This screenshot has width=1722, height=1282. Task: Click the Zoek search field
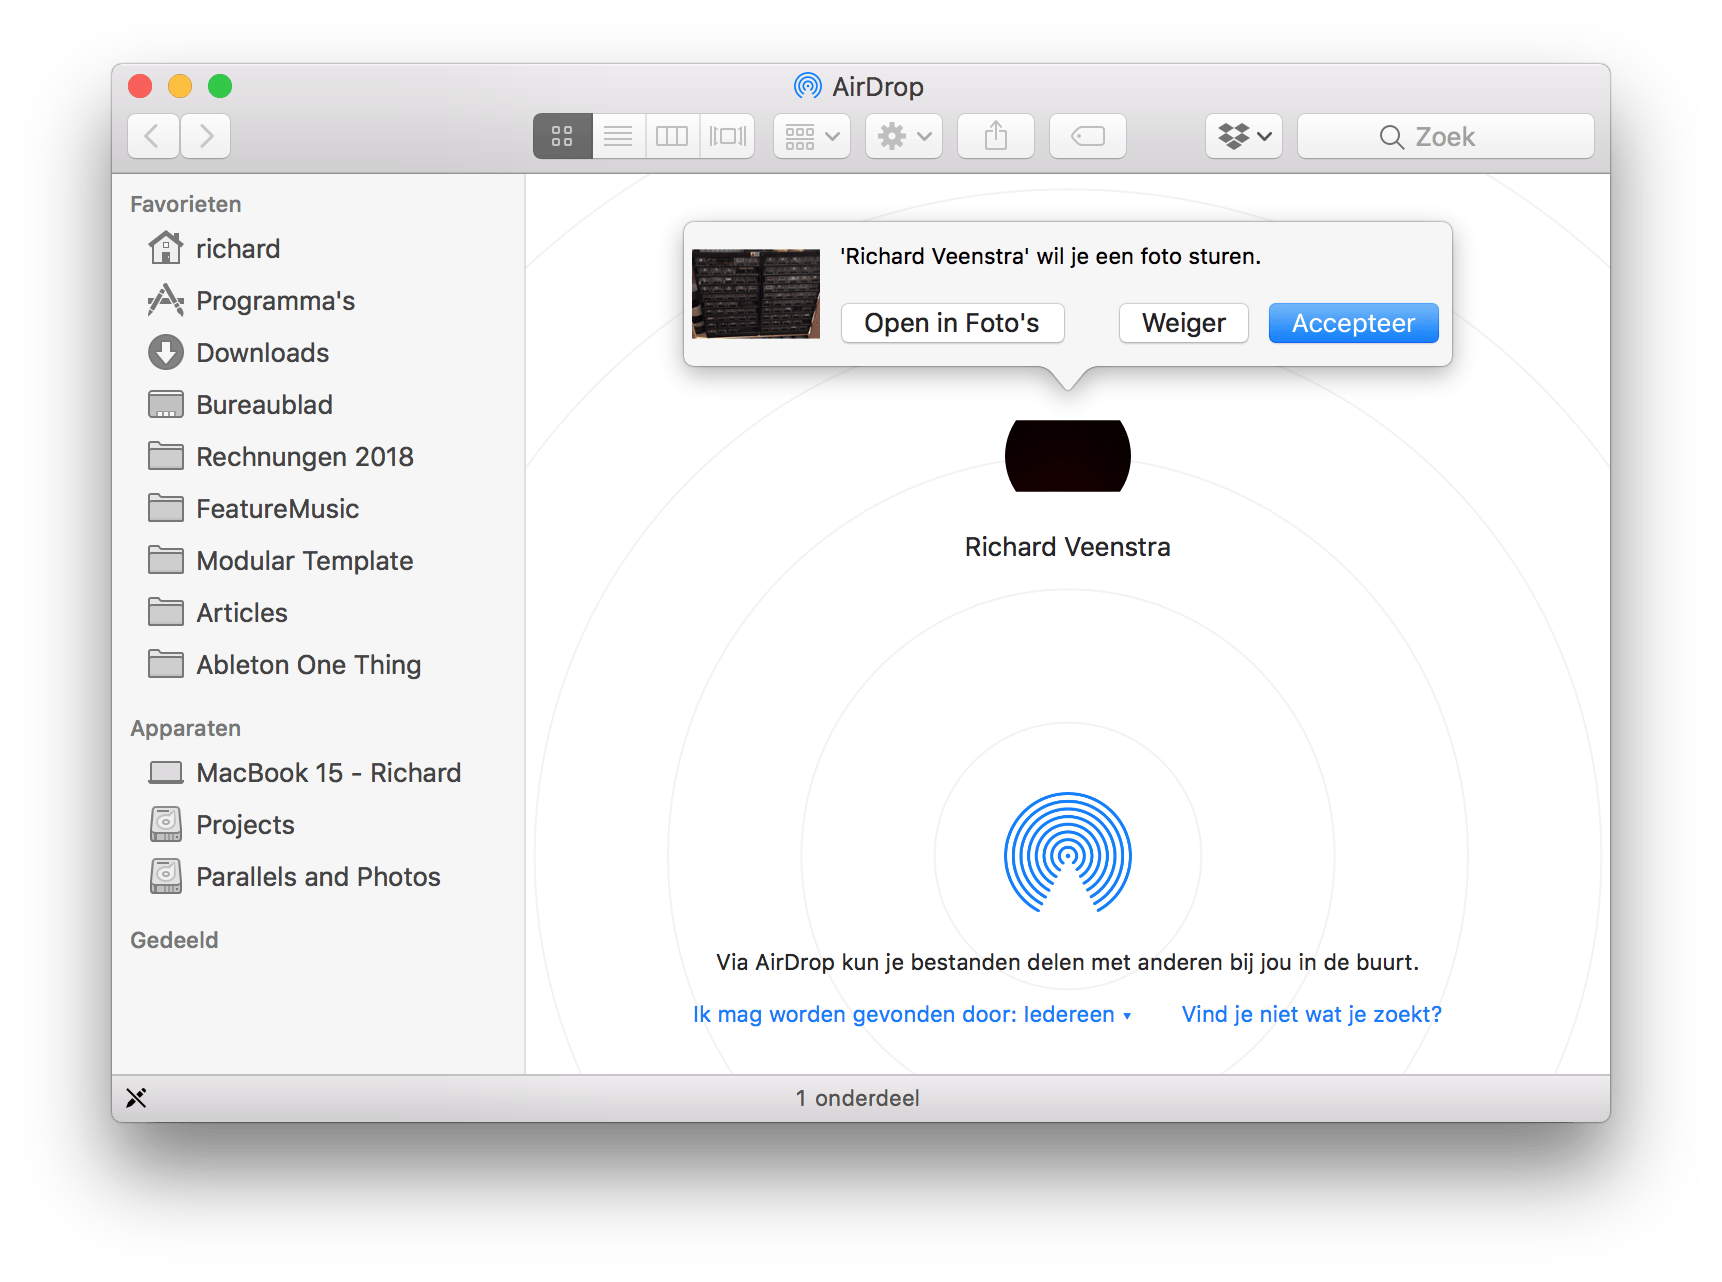1446,136
